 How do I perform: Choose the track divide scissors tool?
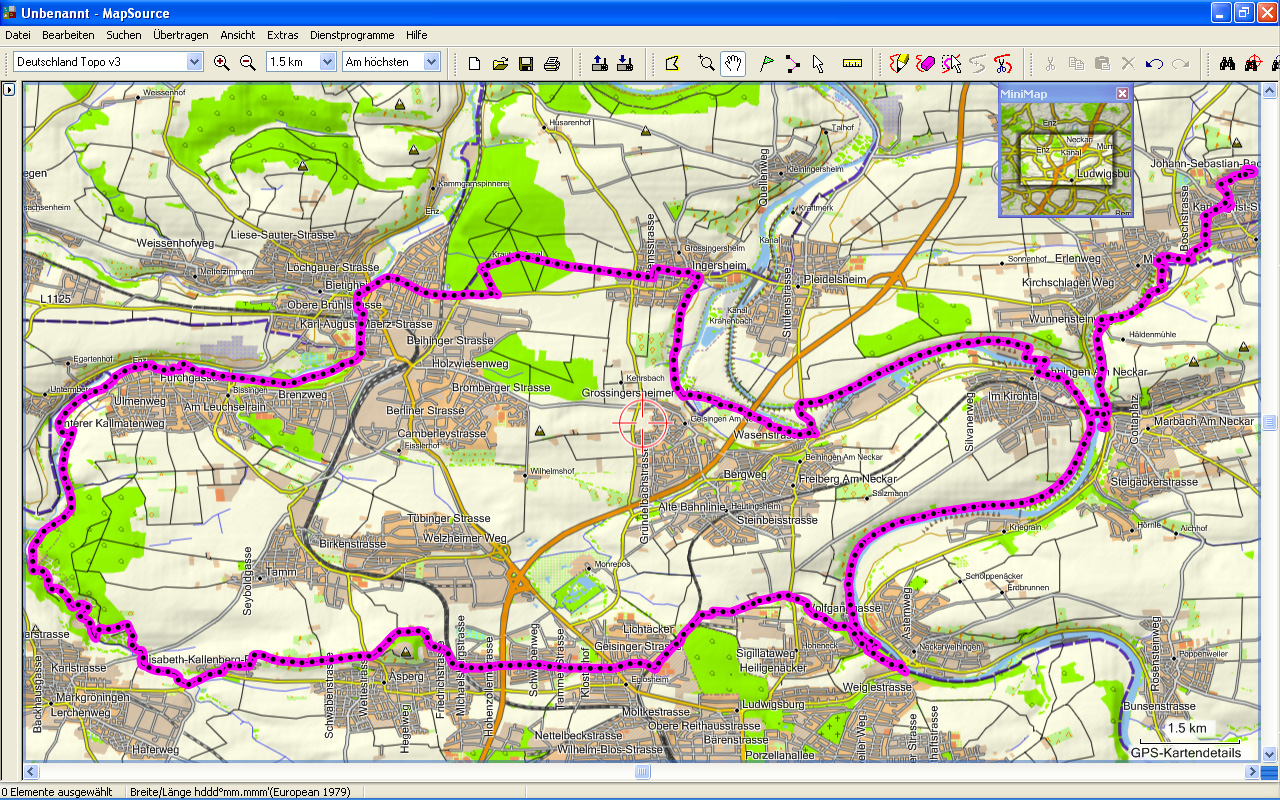click(x=1003, y=63)
